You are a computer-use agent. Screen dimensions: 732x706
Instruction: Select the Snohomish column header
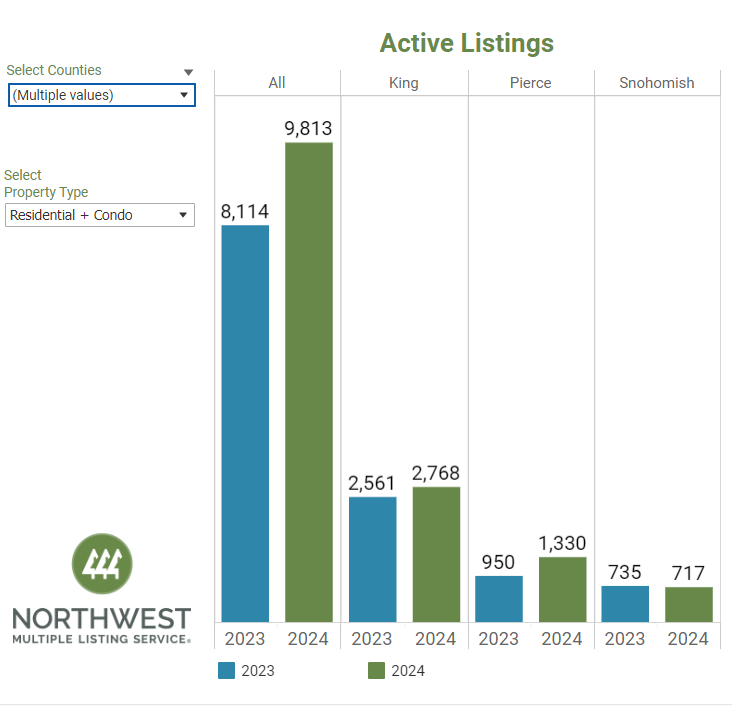(x=656, y=83)
